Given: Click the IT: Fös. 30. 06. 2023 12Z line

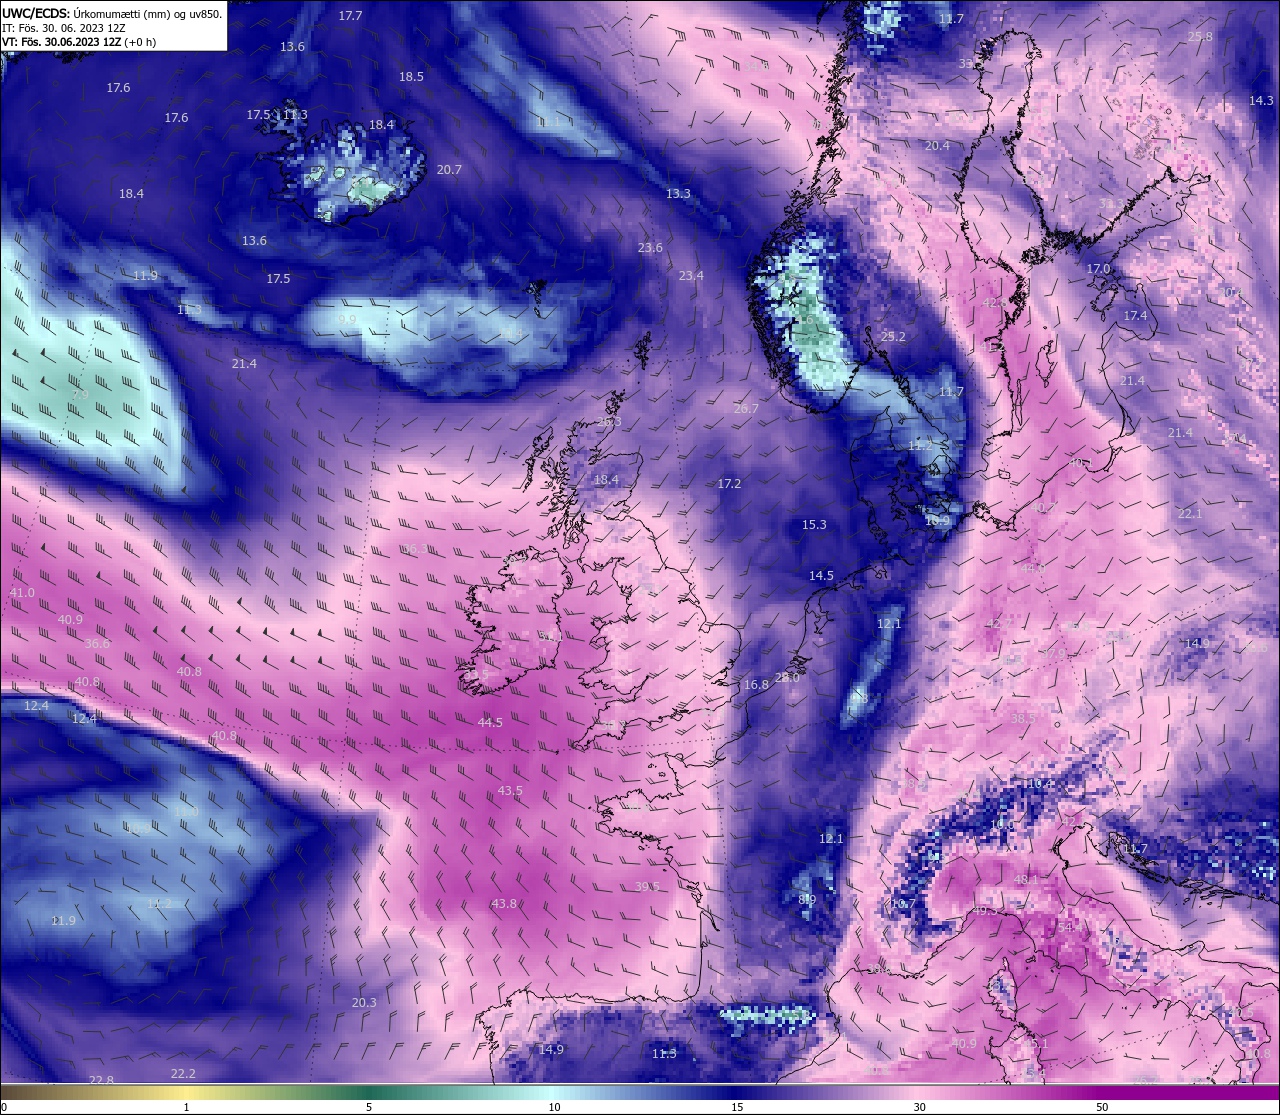Looking at the screenshot, I should [x=64, y=28].
